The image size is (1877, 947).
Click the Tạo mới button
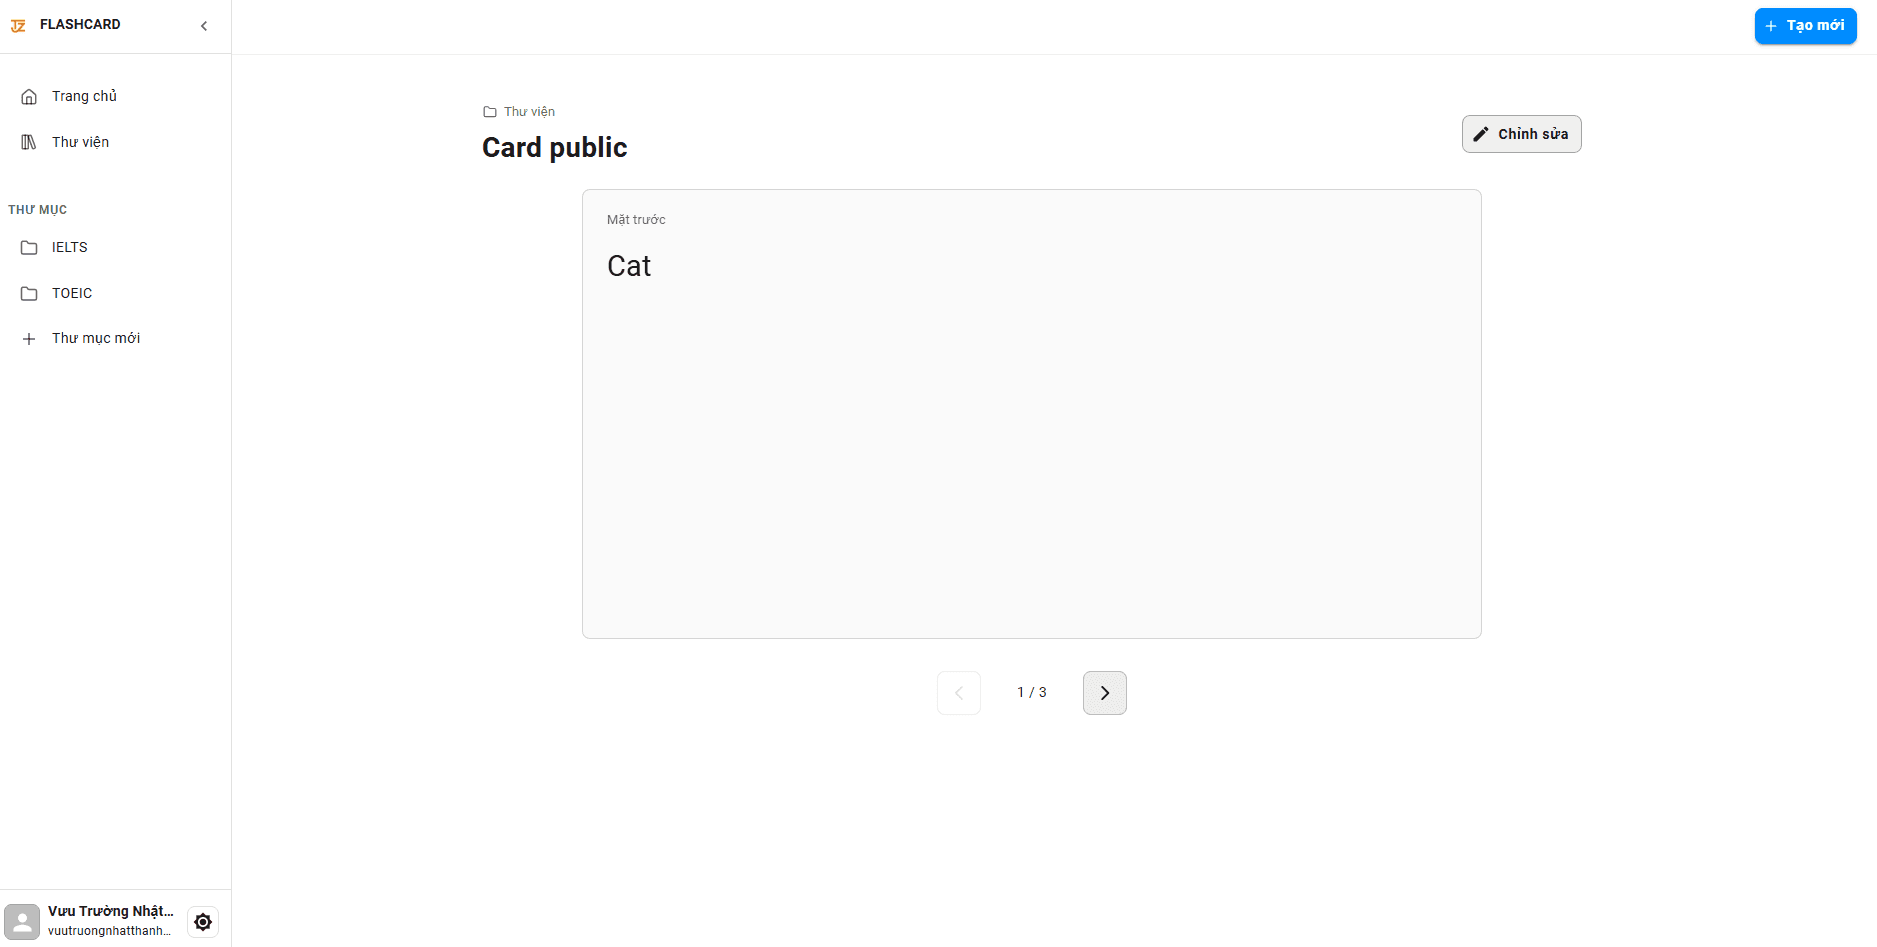click(x=1805, y=26)
